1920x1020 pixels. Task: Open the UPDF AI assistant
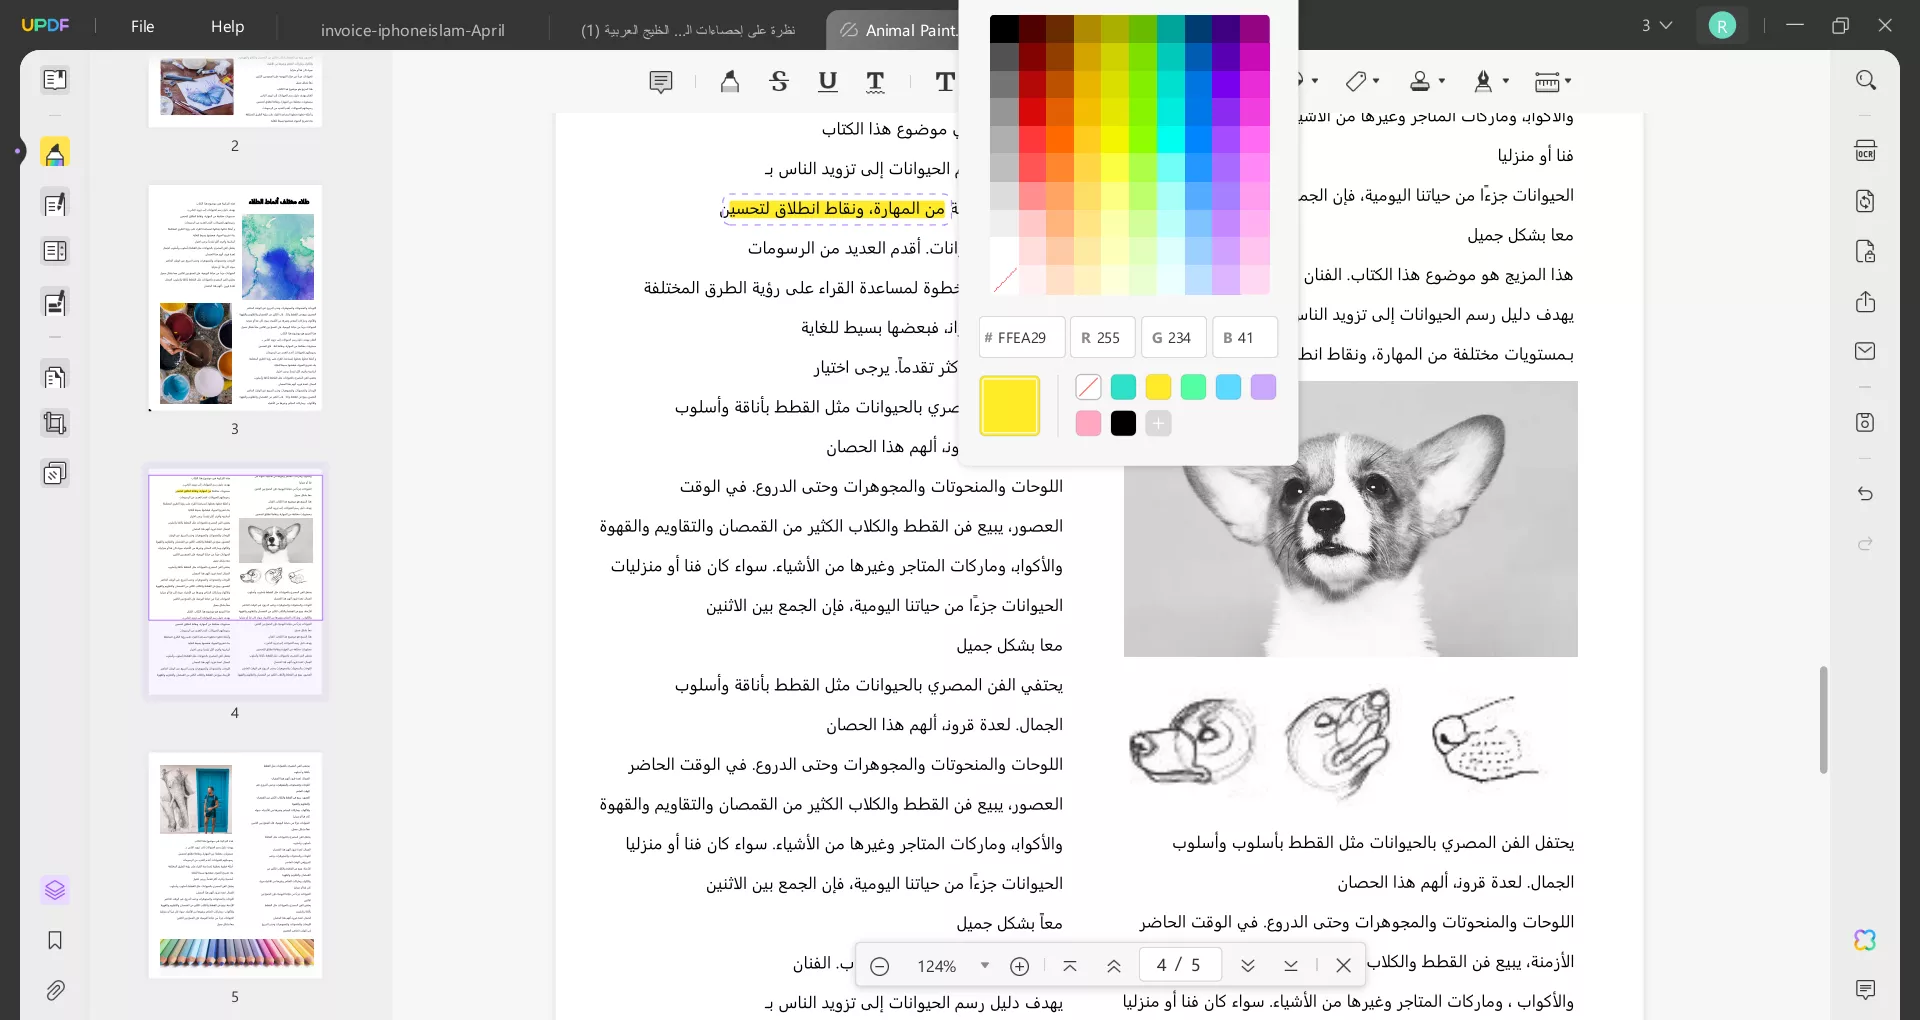click(1866, 940)
